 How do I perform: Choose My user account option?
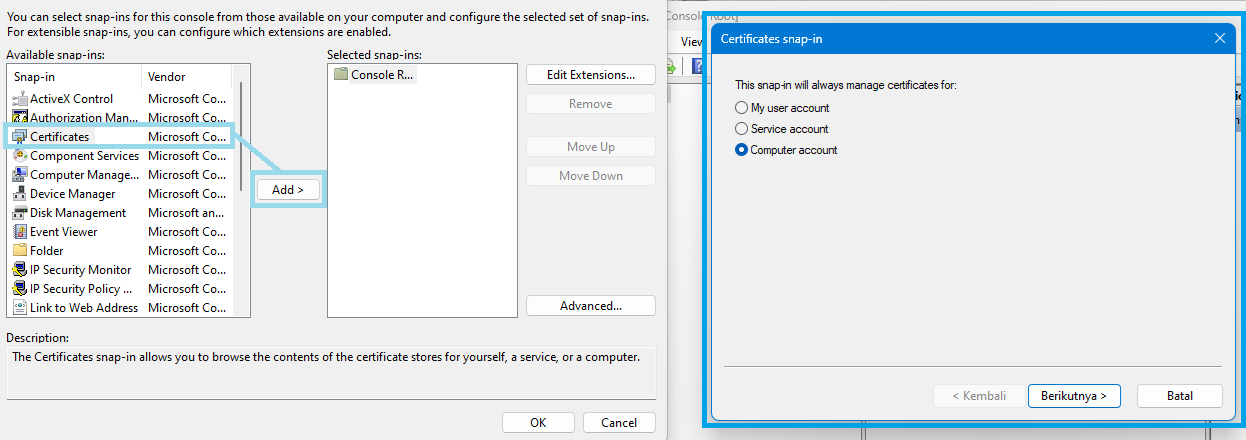tap(741, 108)
